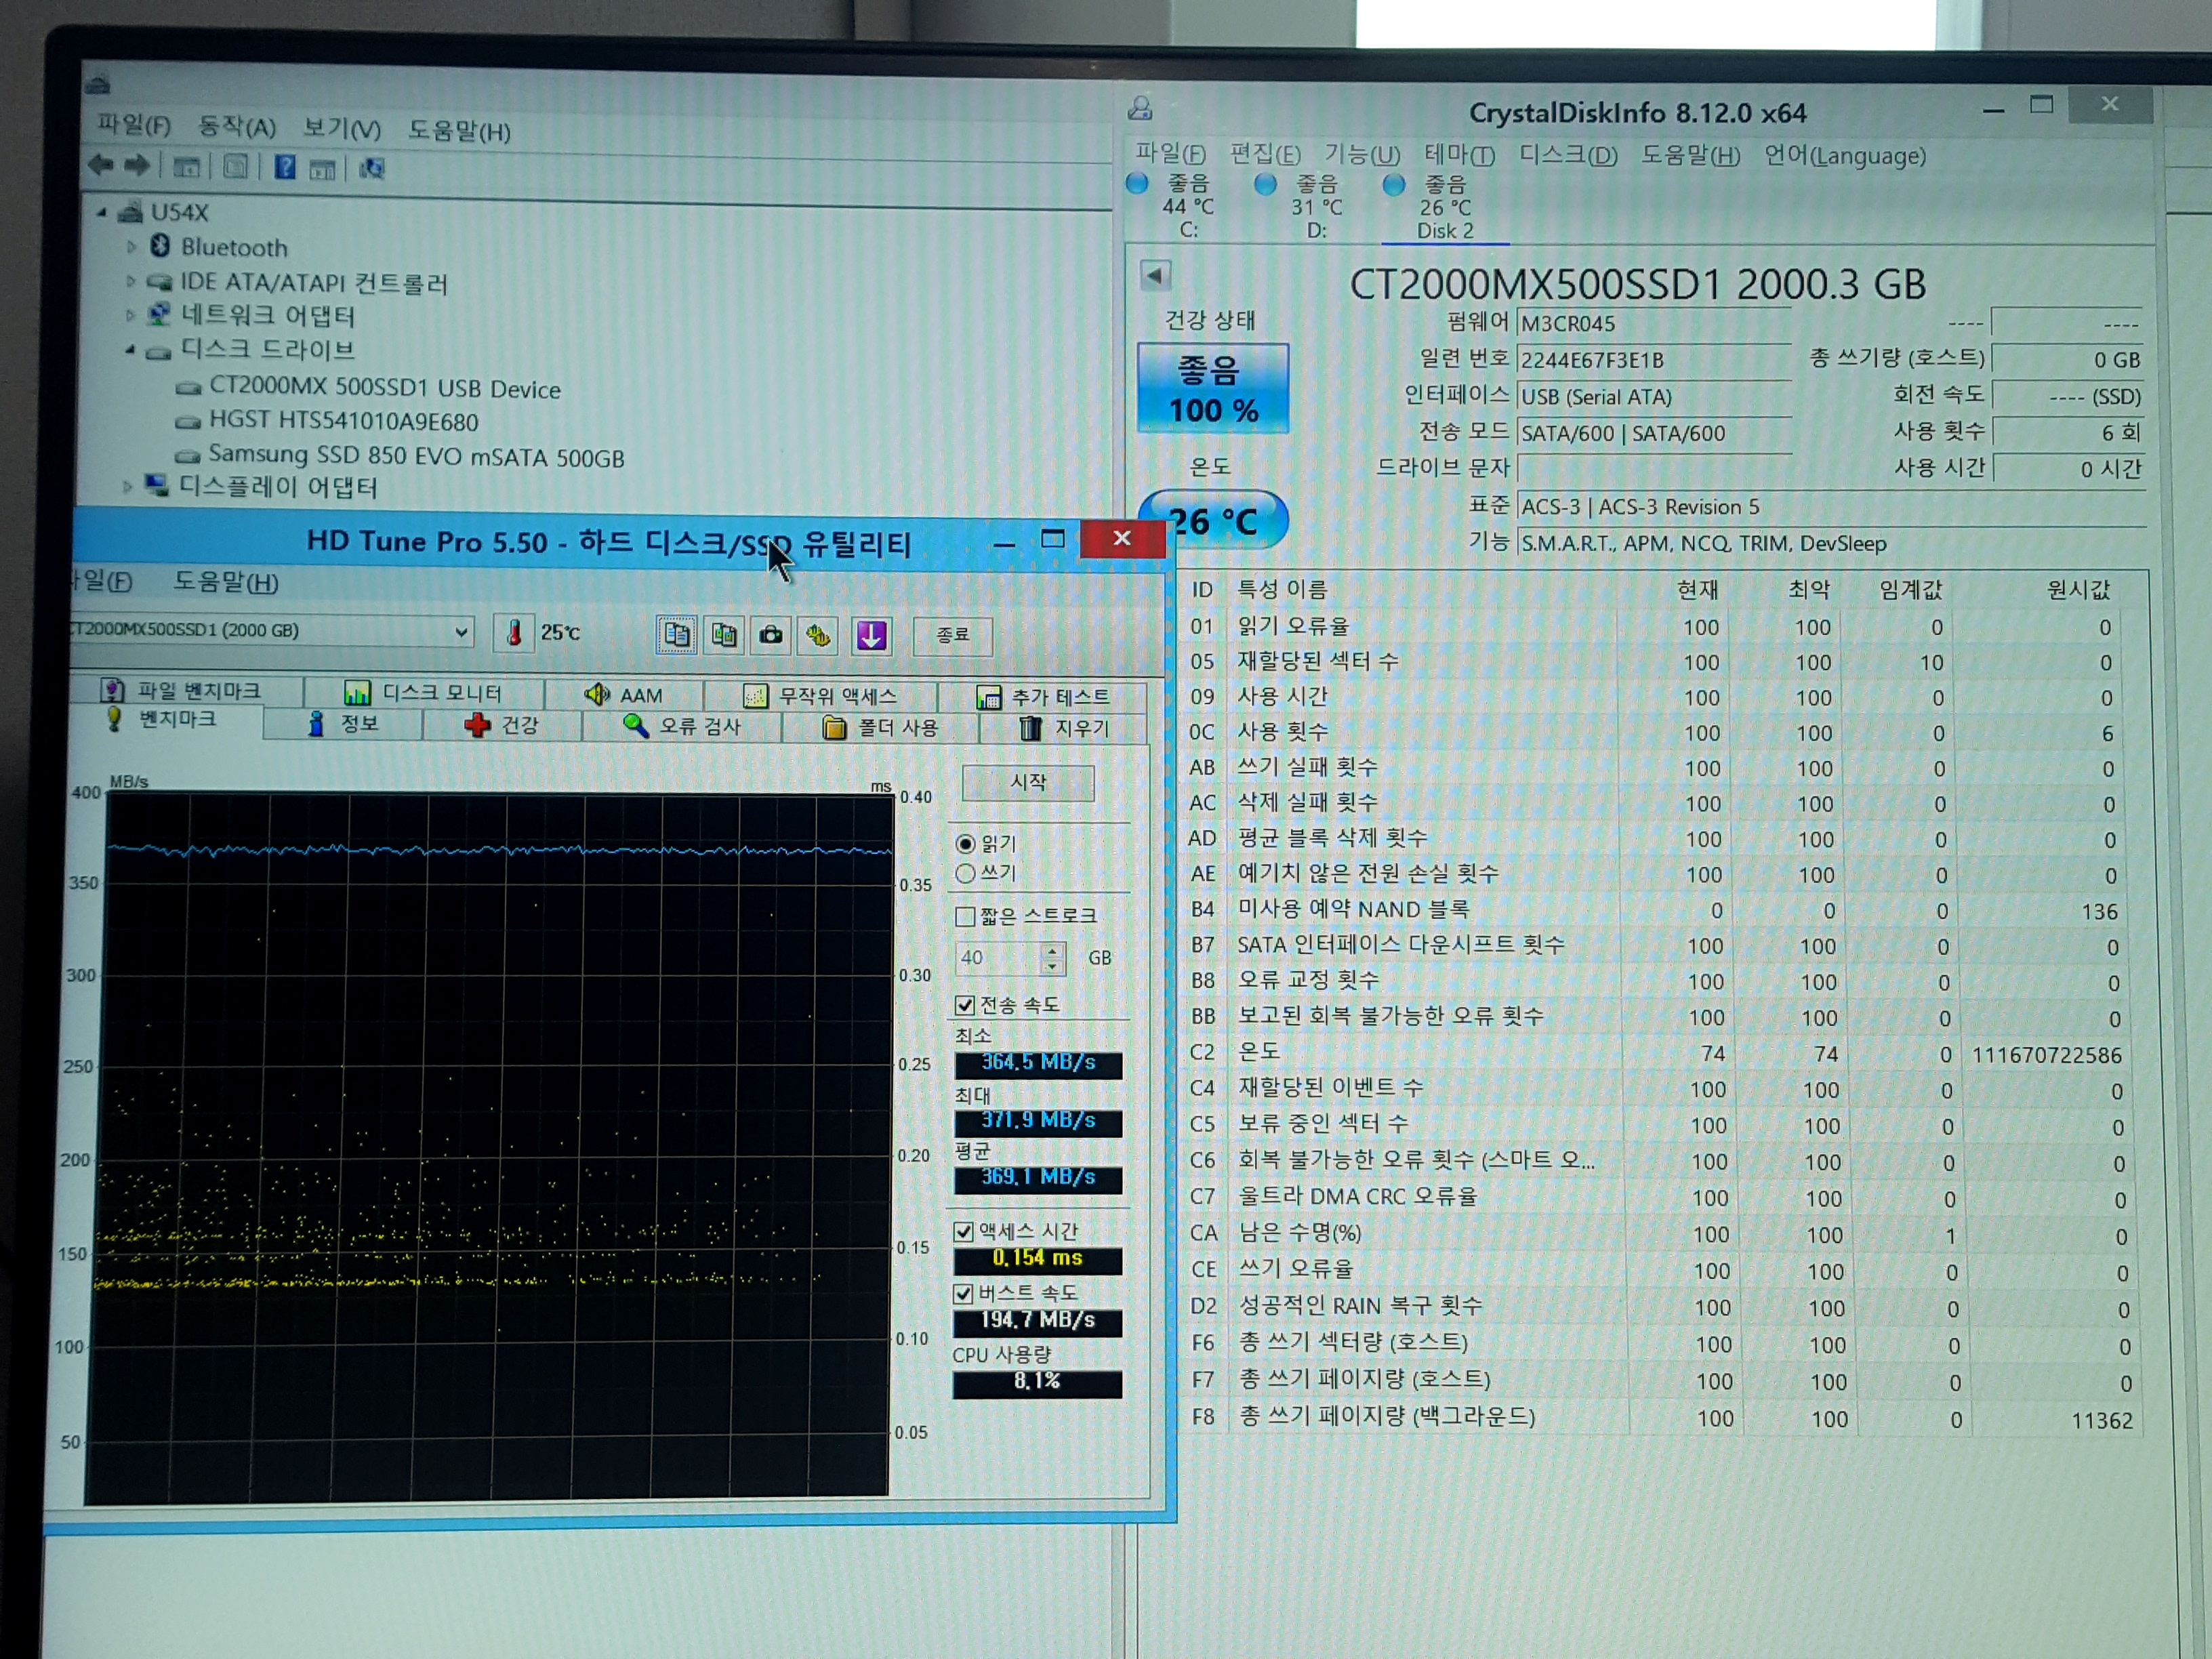This screenshot has width=2212, height=1659.
Task: Click the 시작 button to start benchmark
Action: tap(1028, 782)
